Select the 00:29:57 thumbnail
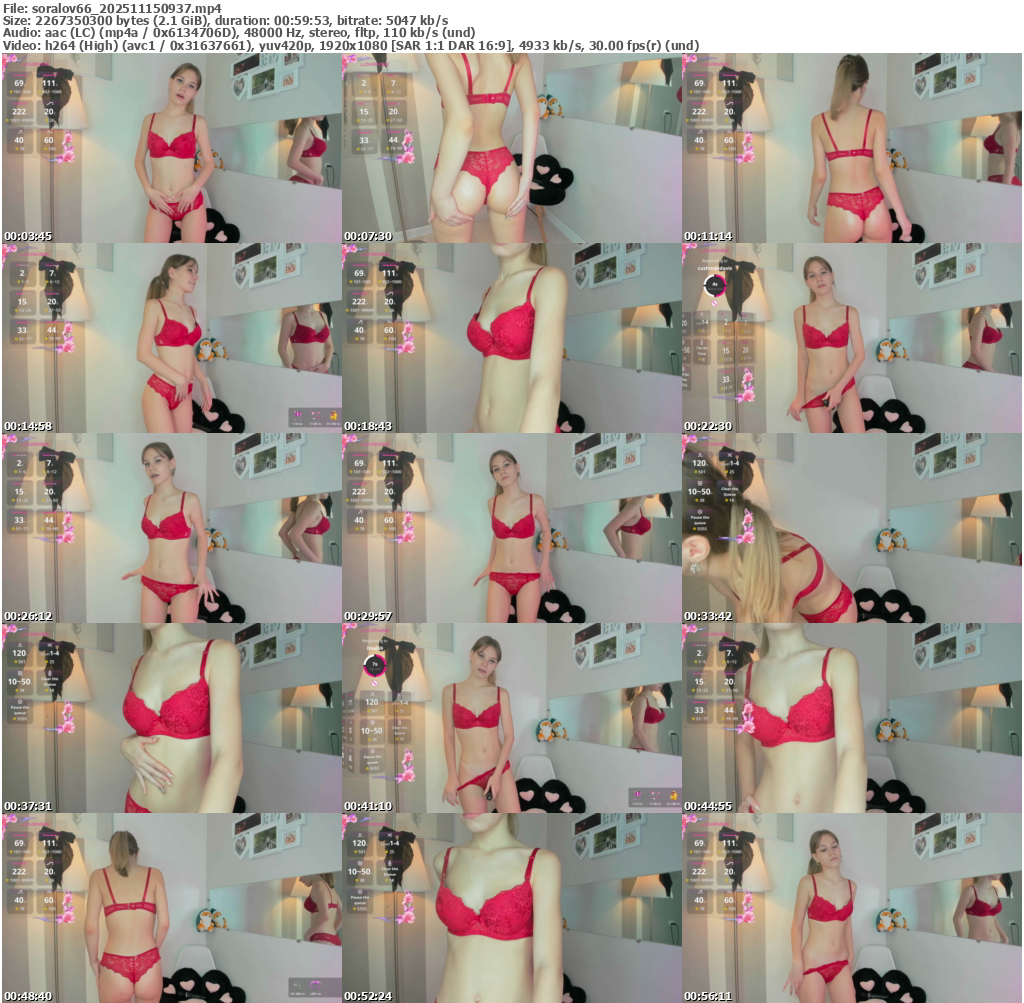Image resolution: width=1024 pixels, height=1003 pixels. (511, 527)
